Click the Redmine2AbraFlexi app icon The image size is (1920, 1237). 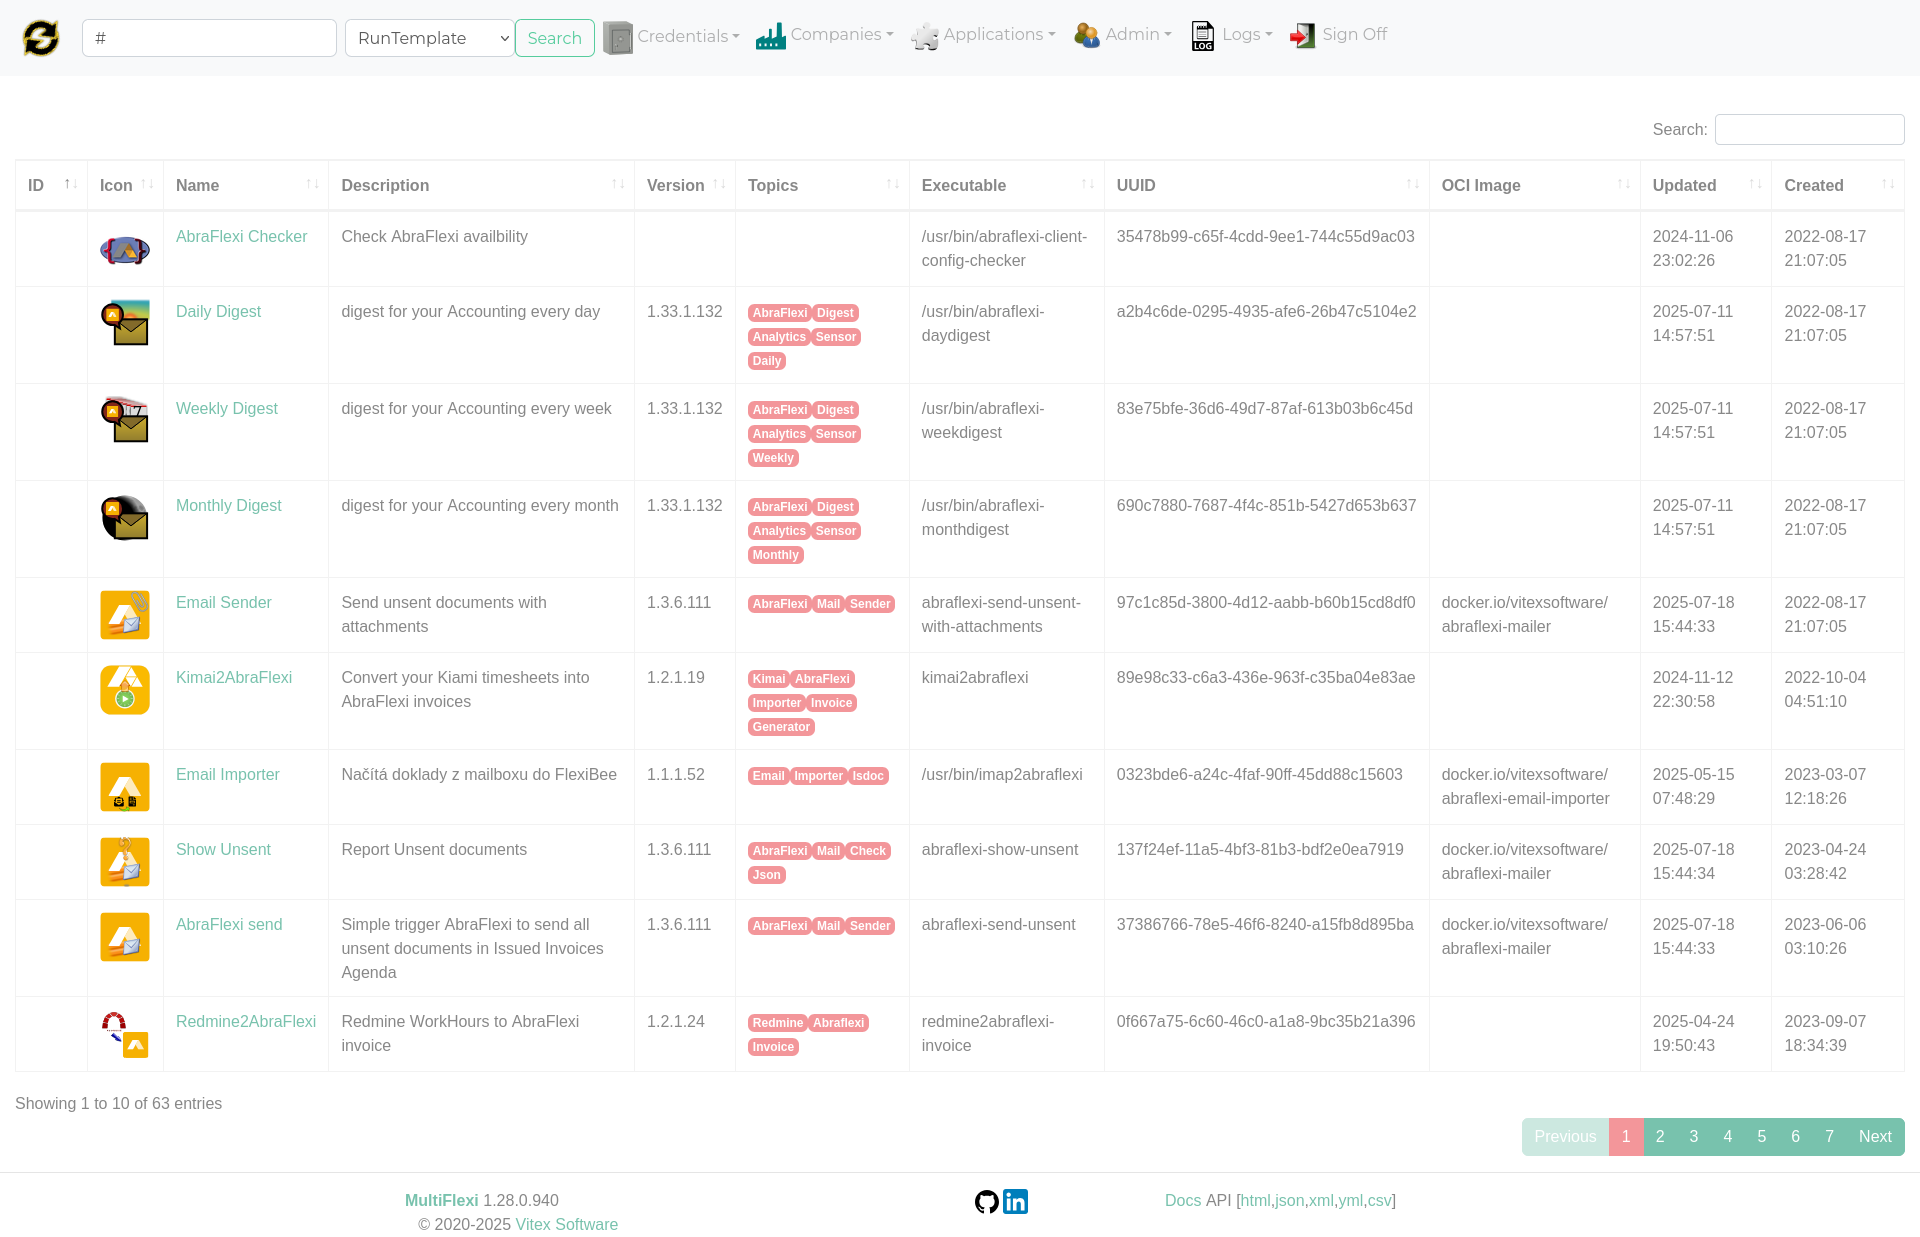coord(125,1033)
